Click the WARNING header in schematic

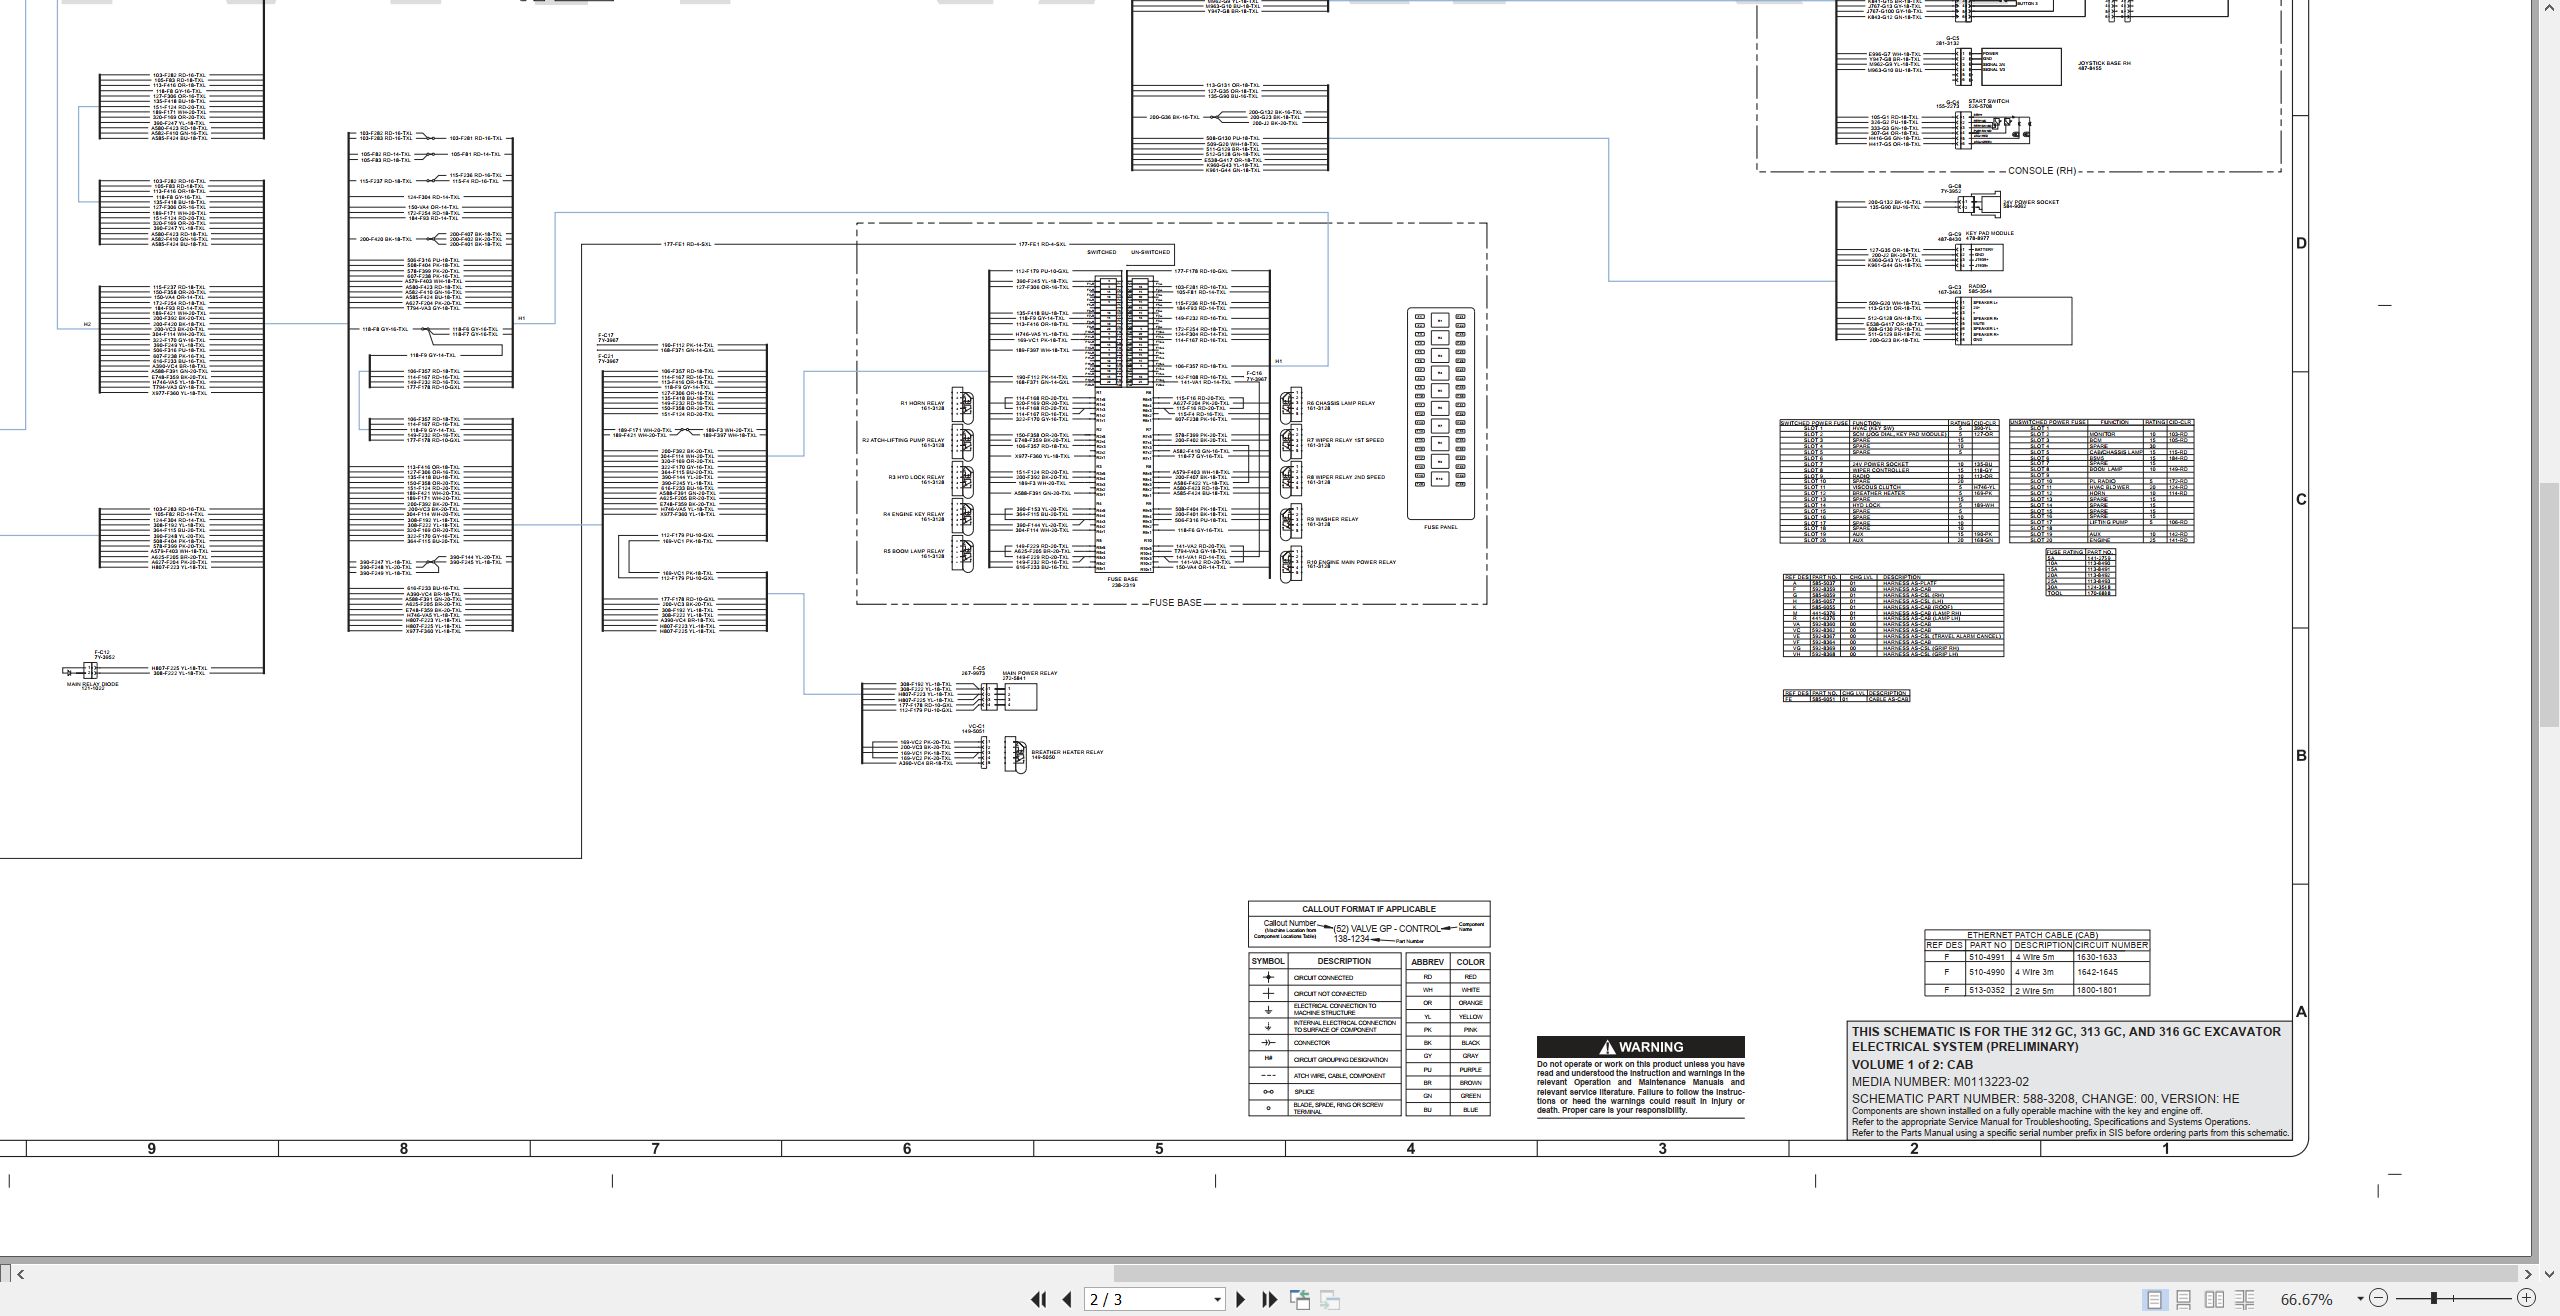point(1641,1047)
